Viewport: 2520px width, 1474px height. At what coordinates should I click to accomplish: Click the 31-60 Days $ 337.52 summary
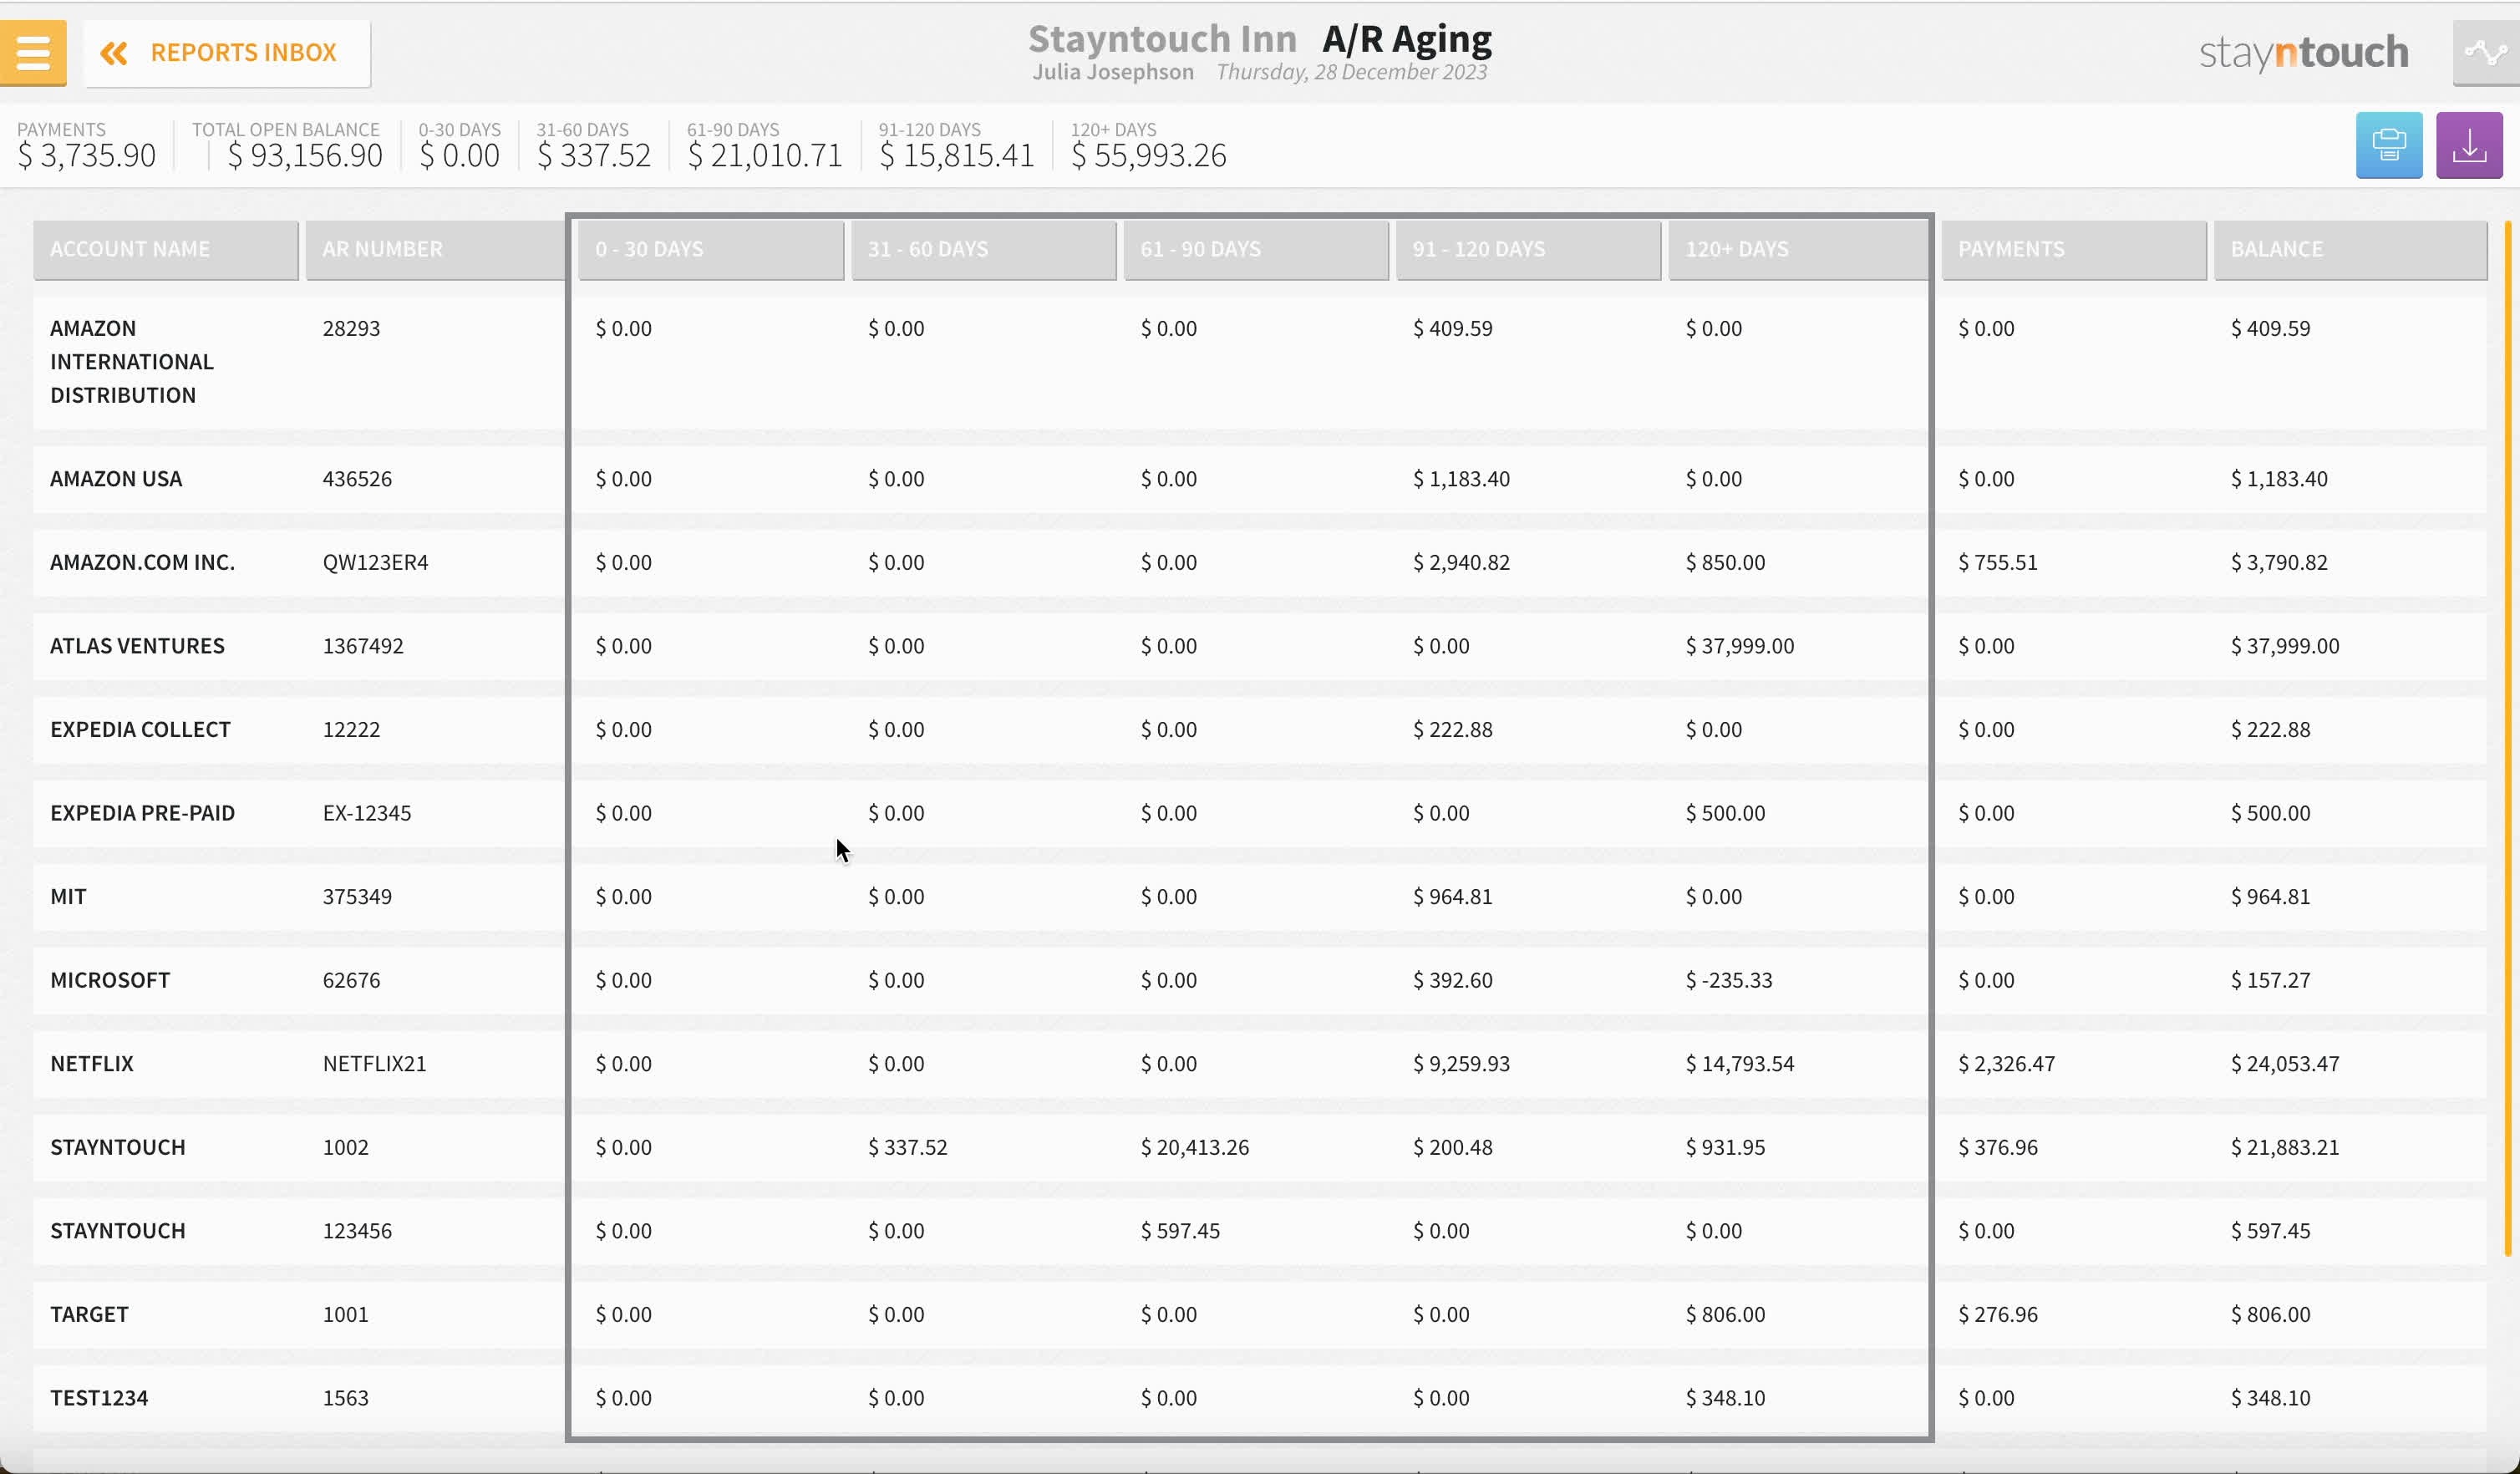[593, 146]
